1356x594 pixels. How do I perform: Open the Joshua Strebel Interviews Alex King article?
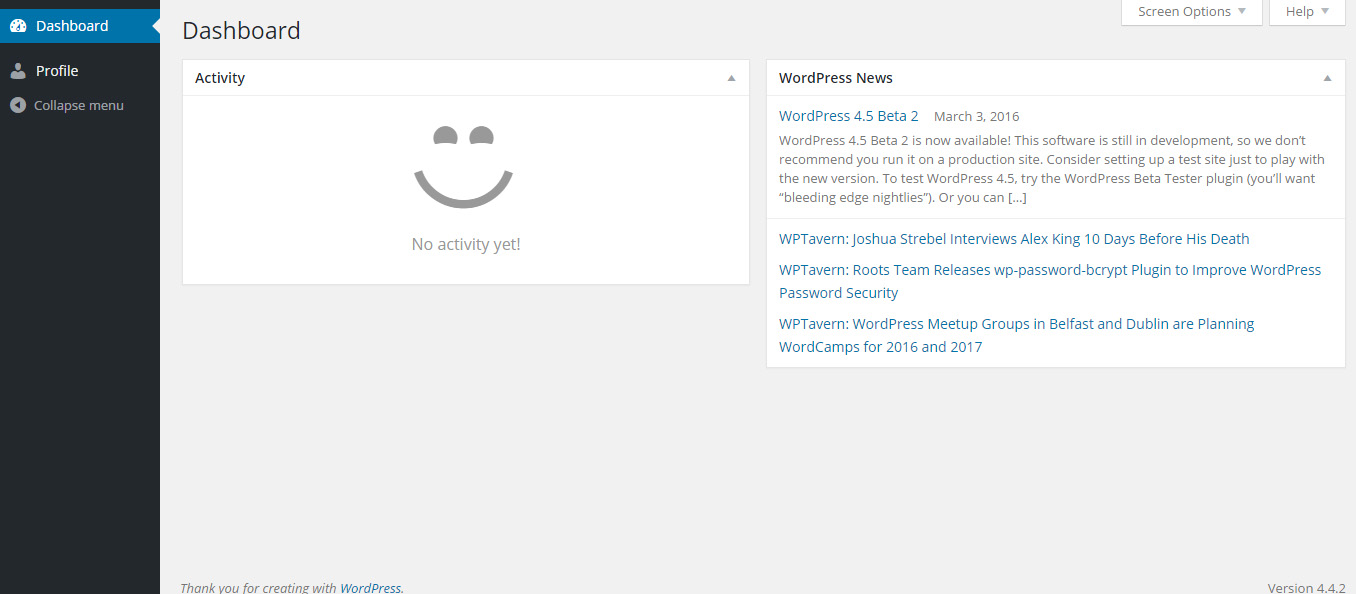[1014, 239]
